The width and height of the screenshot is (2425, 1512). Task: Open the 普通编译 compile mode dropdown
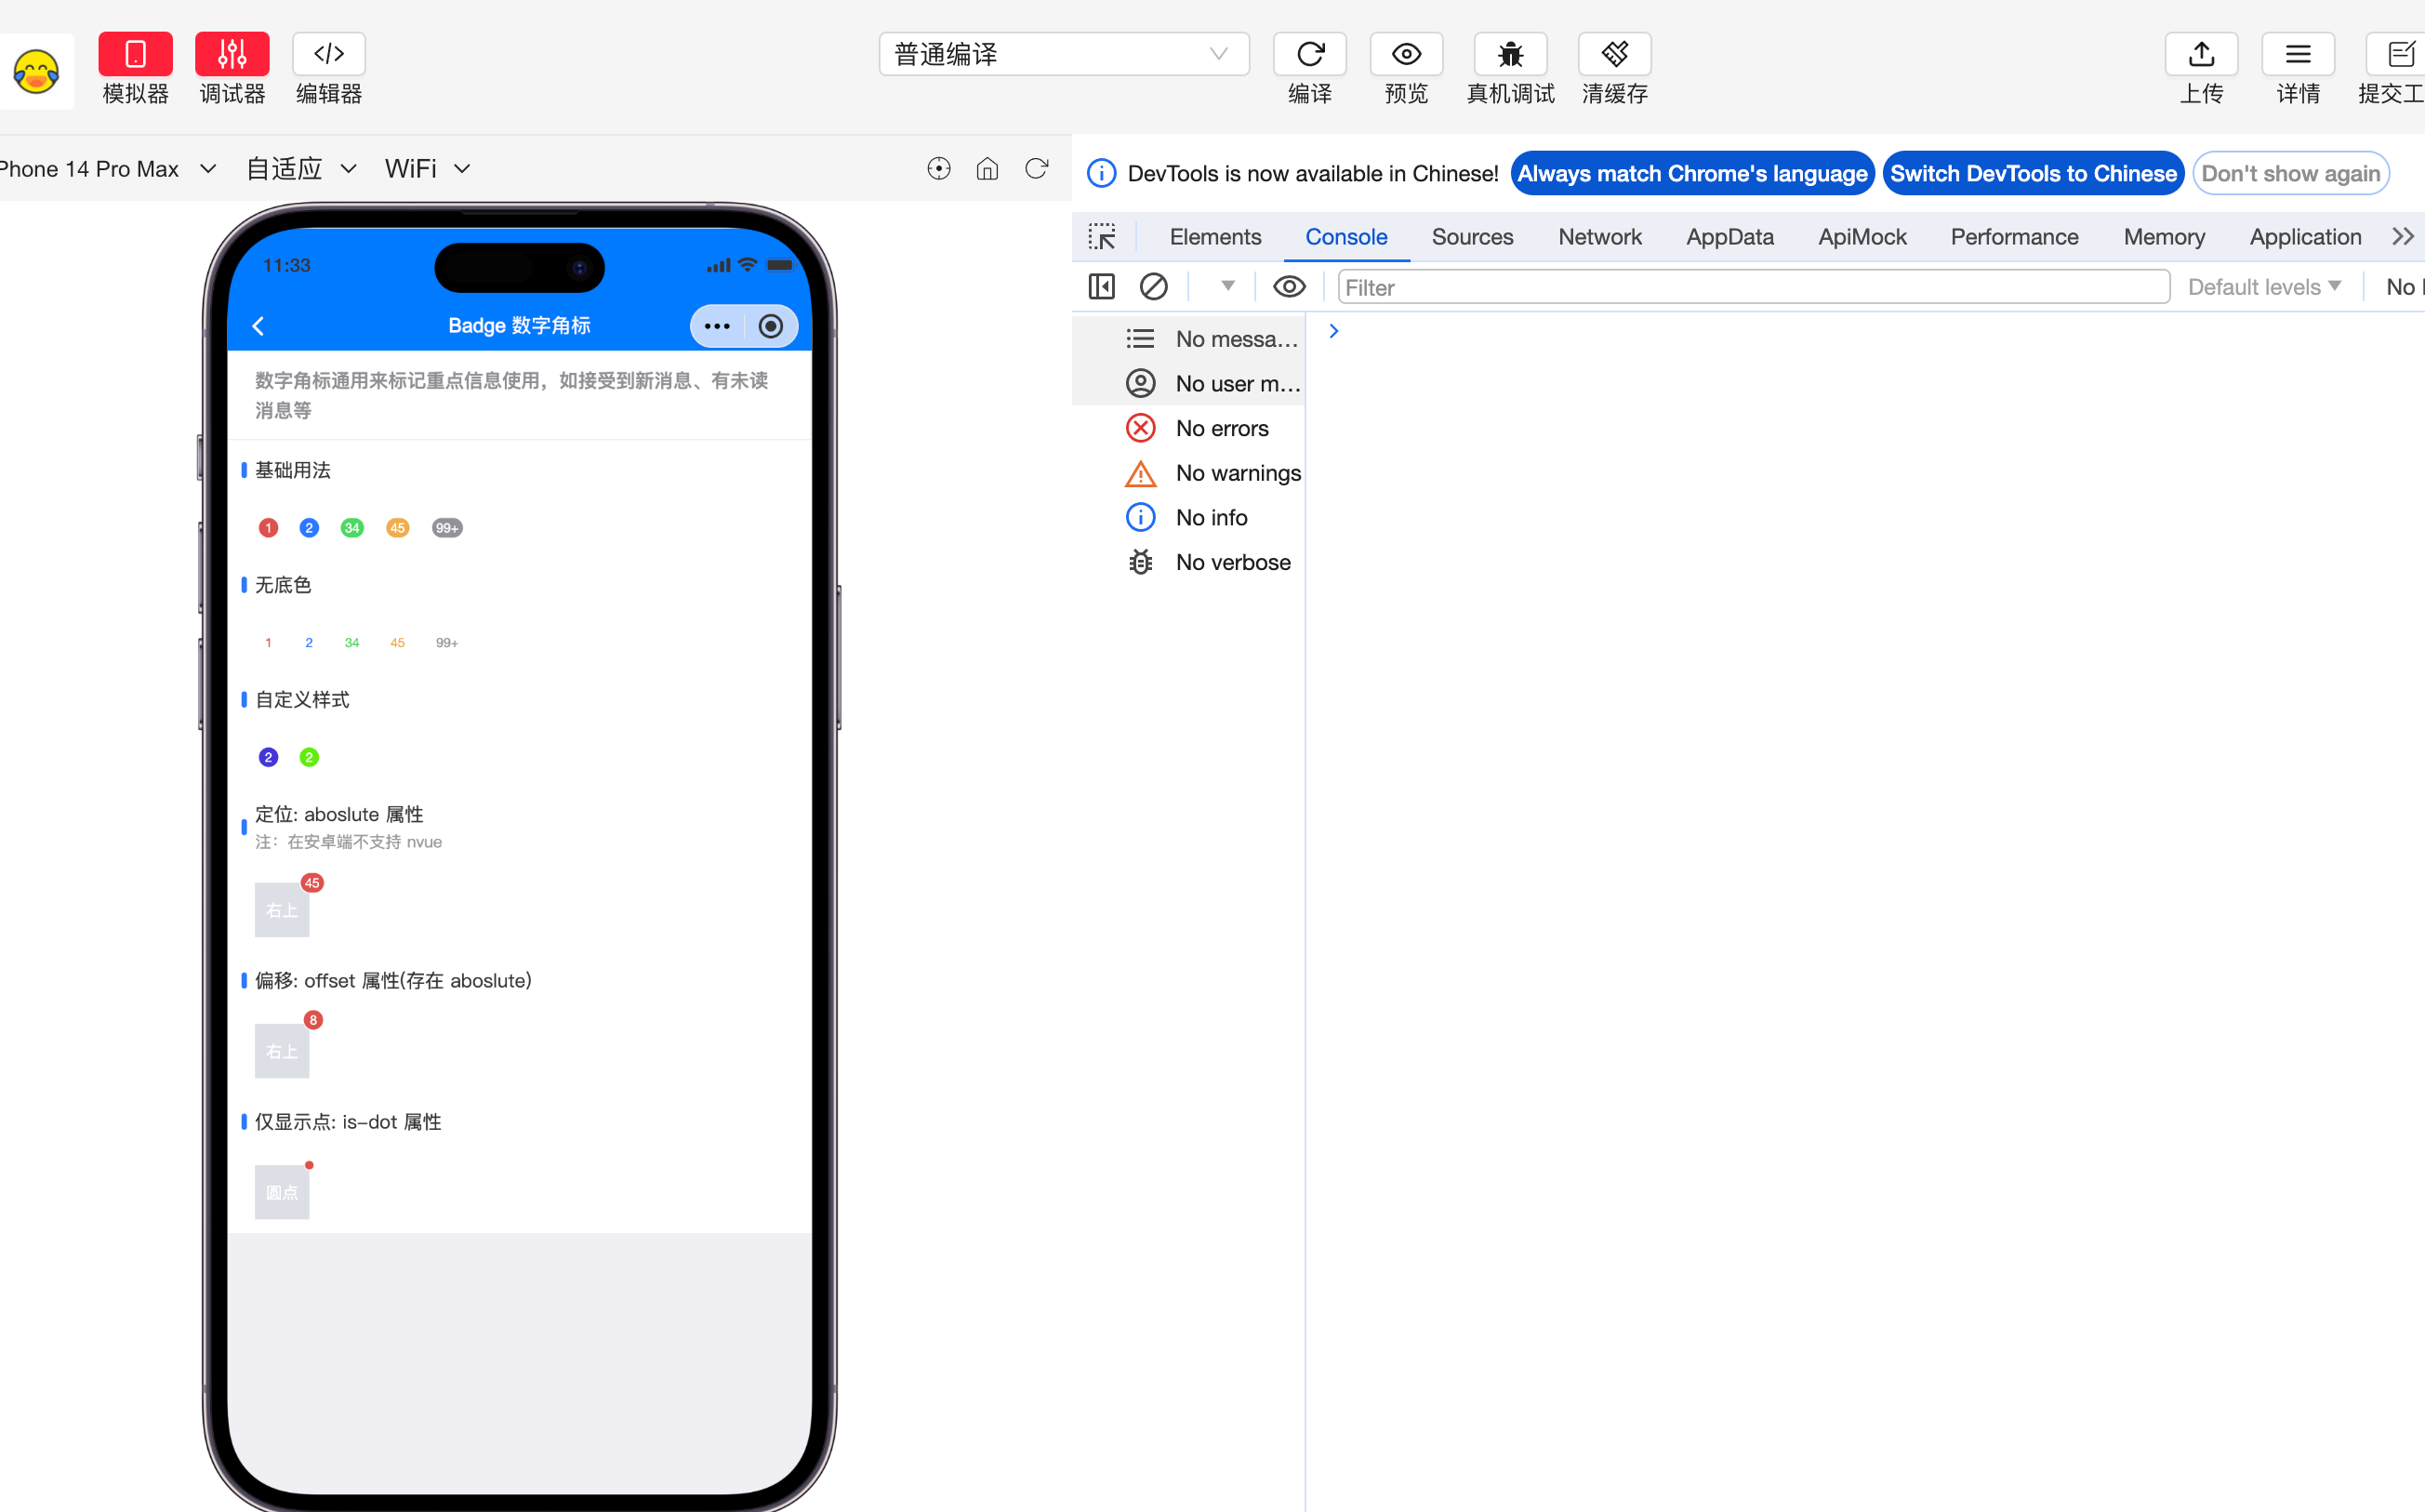1063,54
